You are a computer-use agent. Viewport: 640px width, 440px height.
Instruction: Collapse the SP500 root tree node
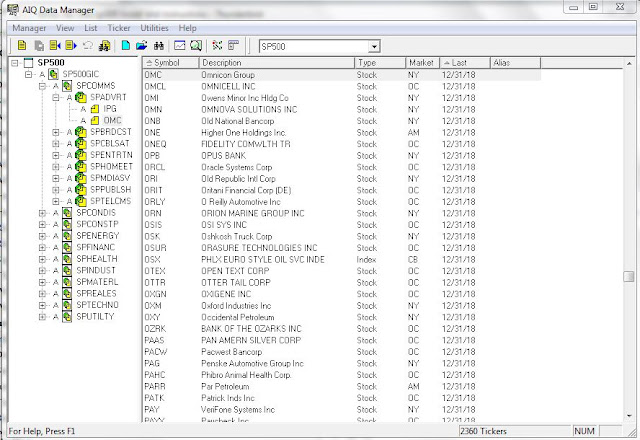tap(15, 63)
